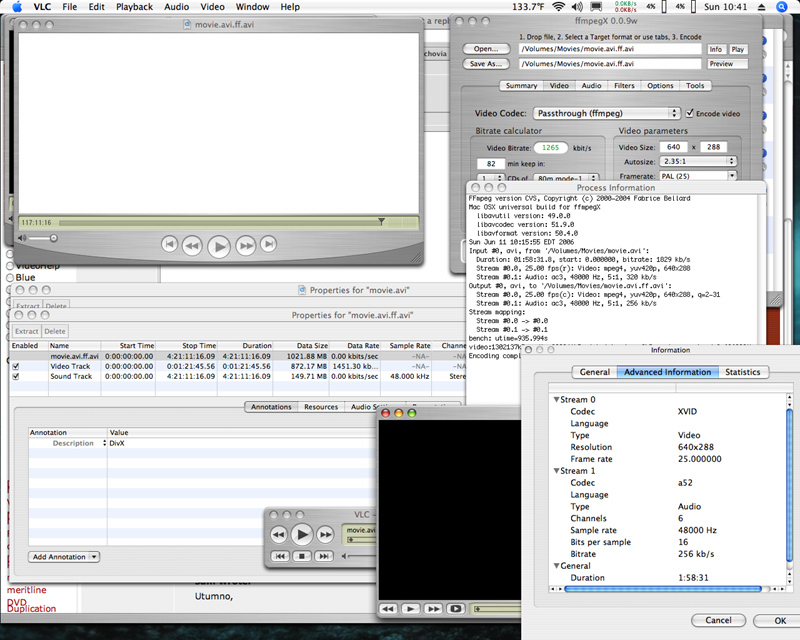Click the Preview button in ffmpegX
Screen dimensions: 800x640
click(x=728, y=64)
